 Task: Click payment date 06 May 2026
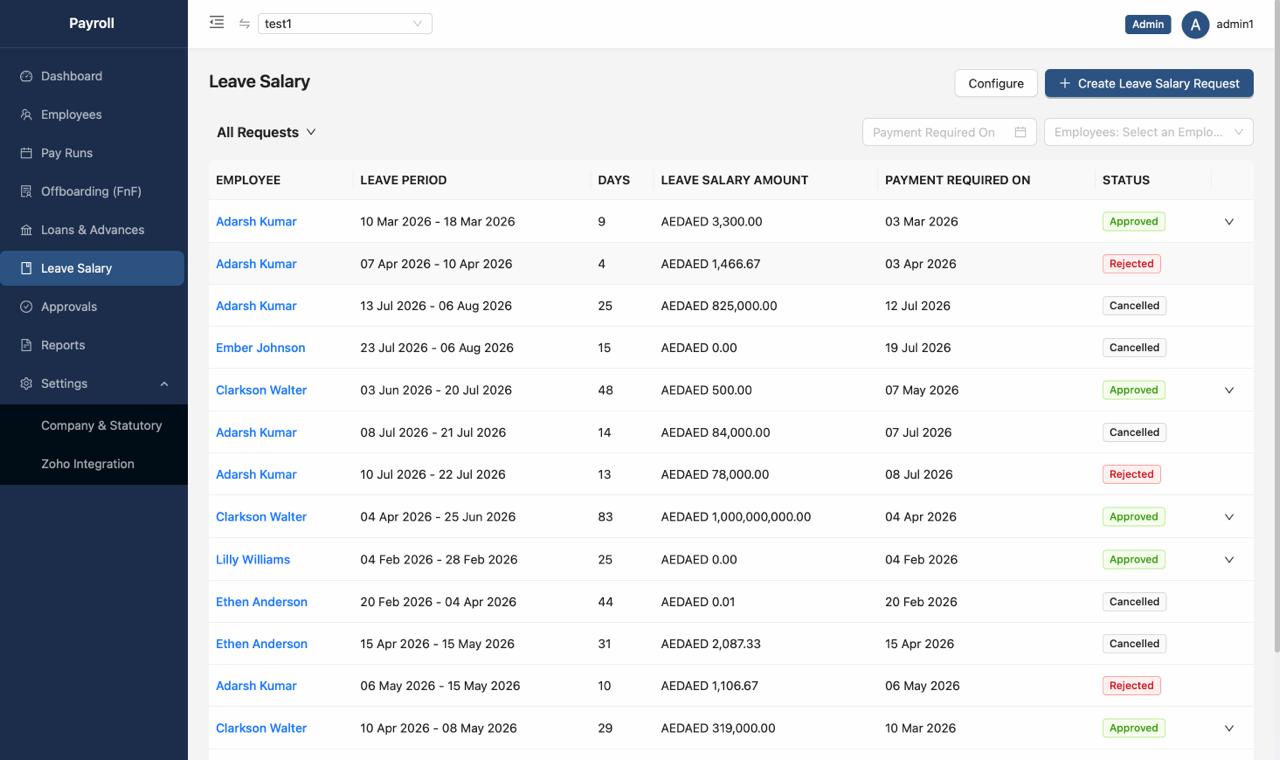point(922,686)
